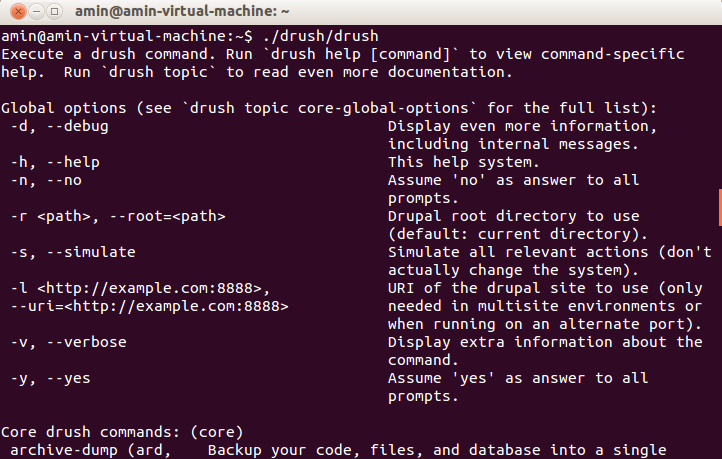Click the -n, --no option line

coord(46,180)
